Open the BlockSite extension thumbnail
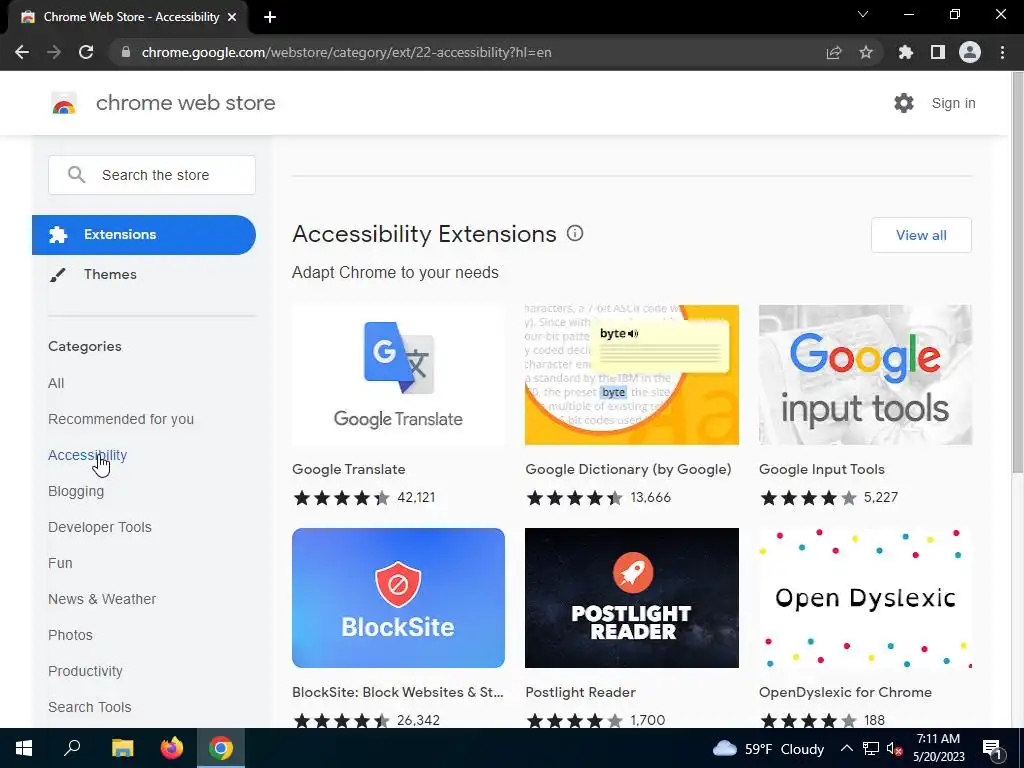The width and height of the screenshot is (1024, 768). 398,598
